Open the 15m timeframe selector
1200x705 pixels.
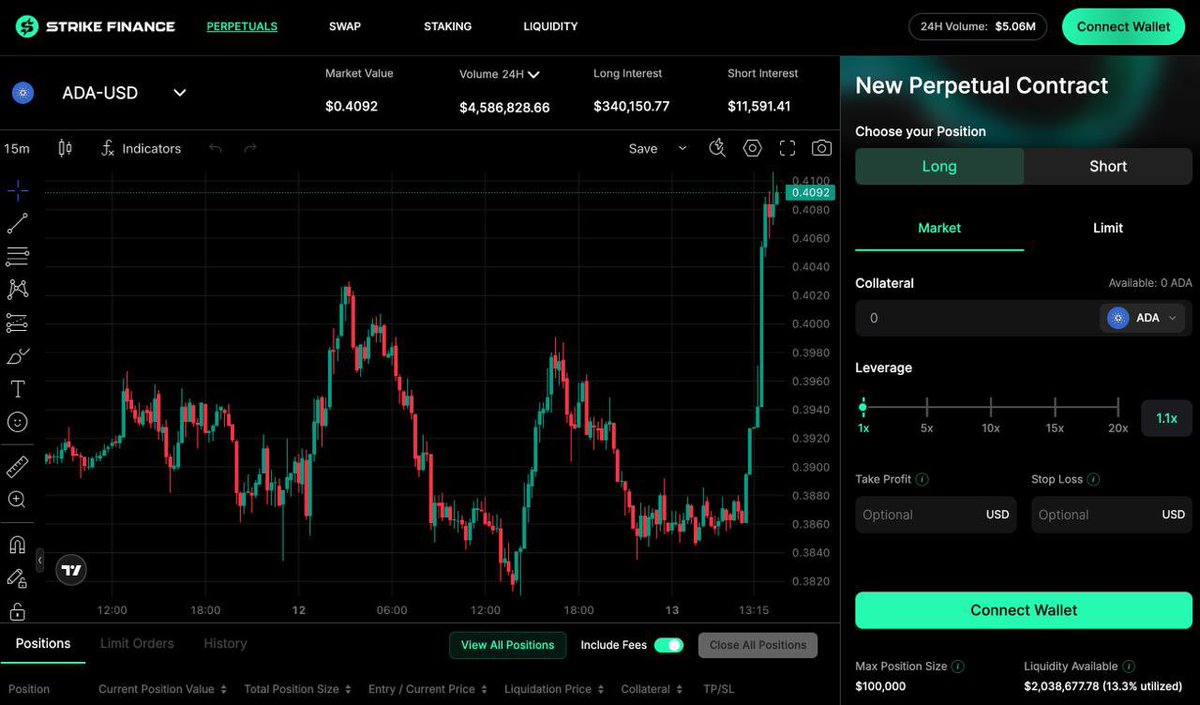click(x=17, y=148)
